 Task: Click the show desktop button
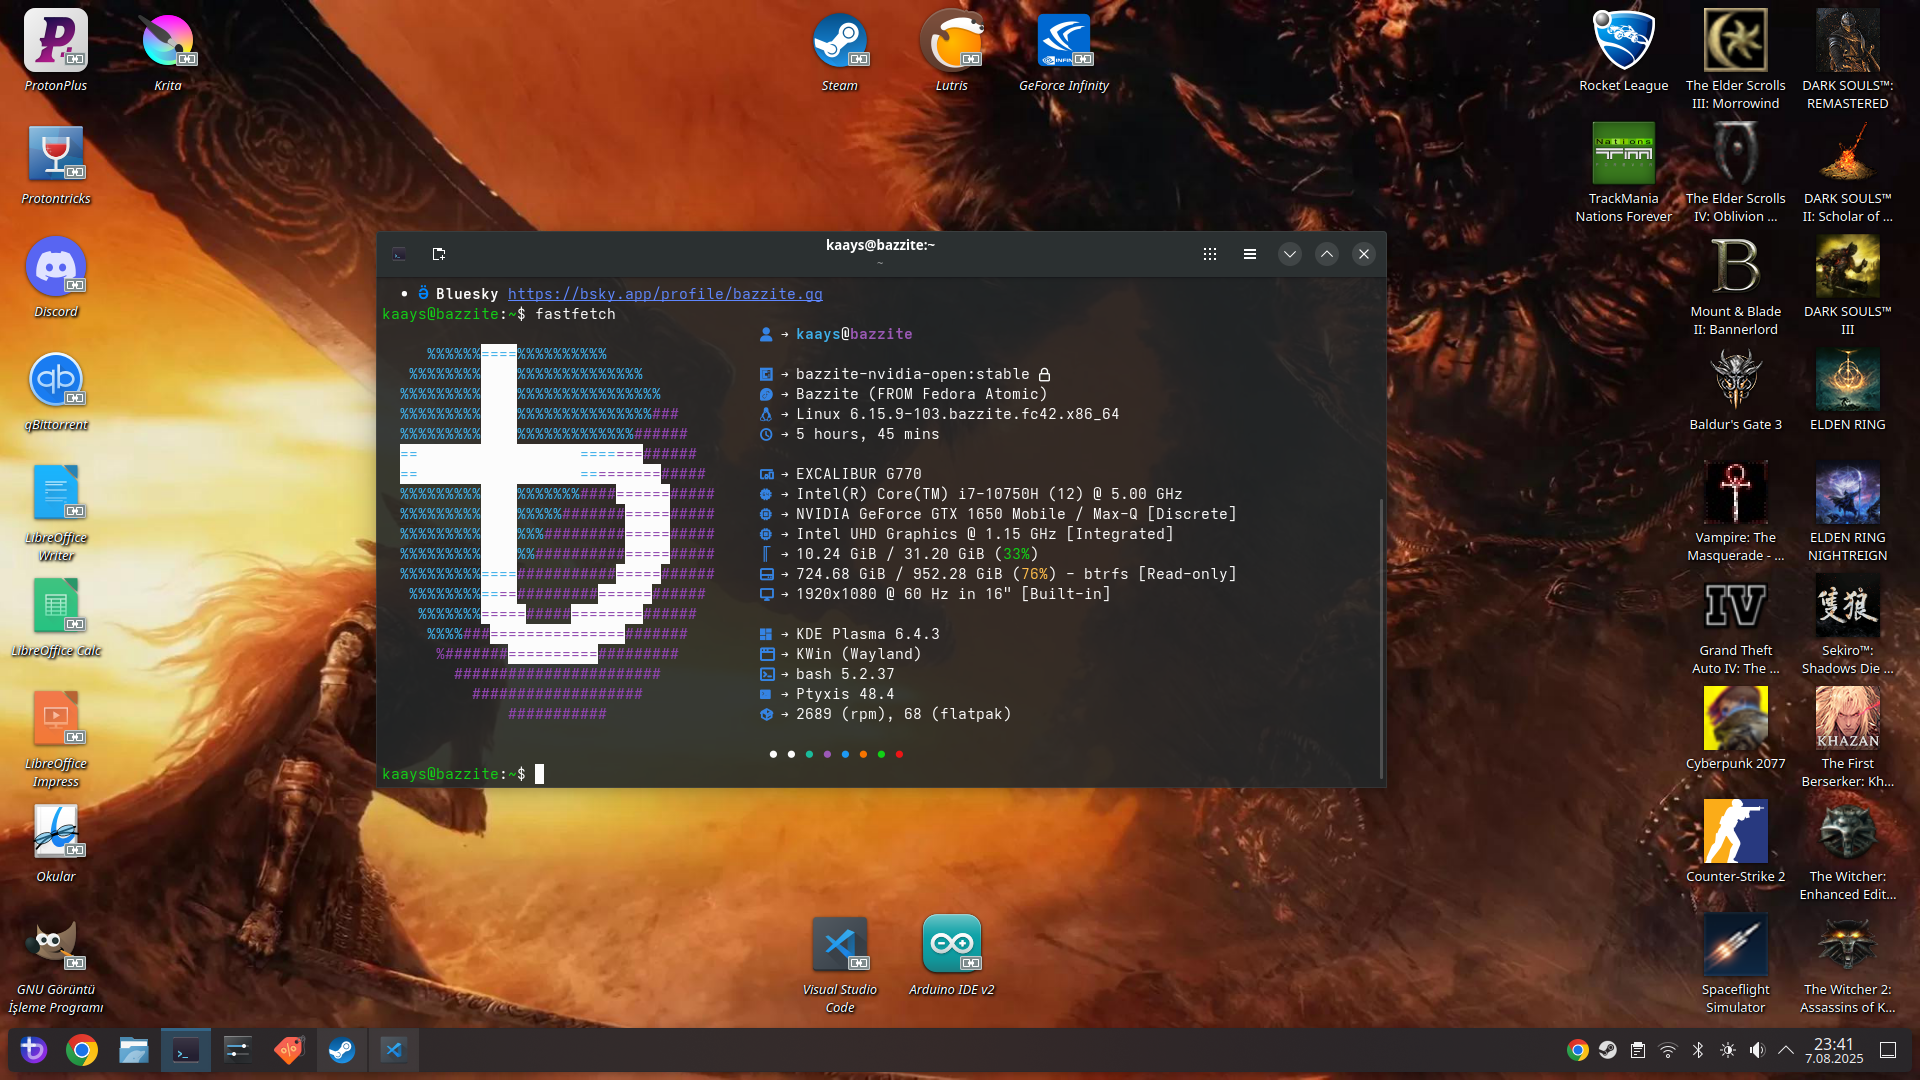1888,1050
